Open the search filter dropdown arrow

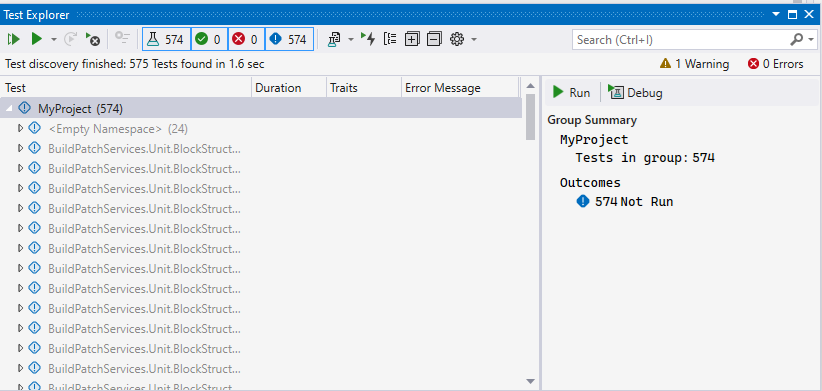[812, 40]
